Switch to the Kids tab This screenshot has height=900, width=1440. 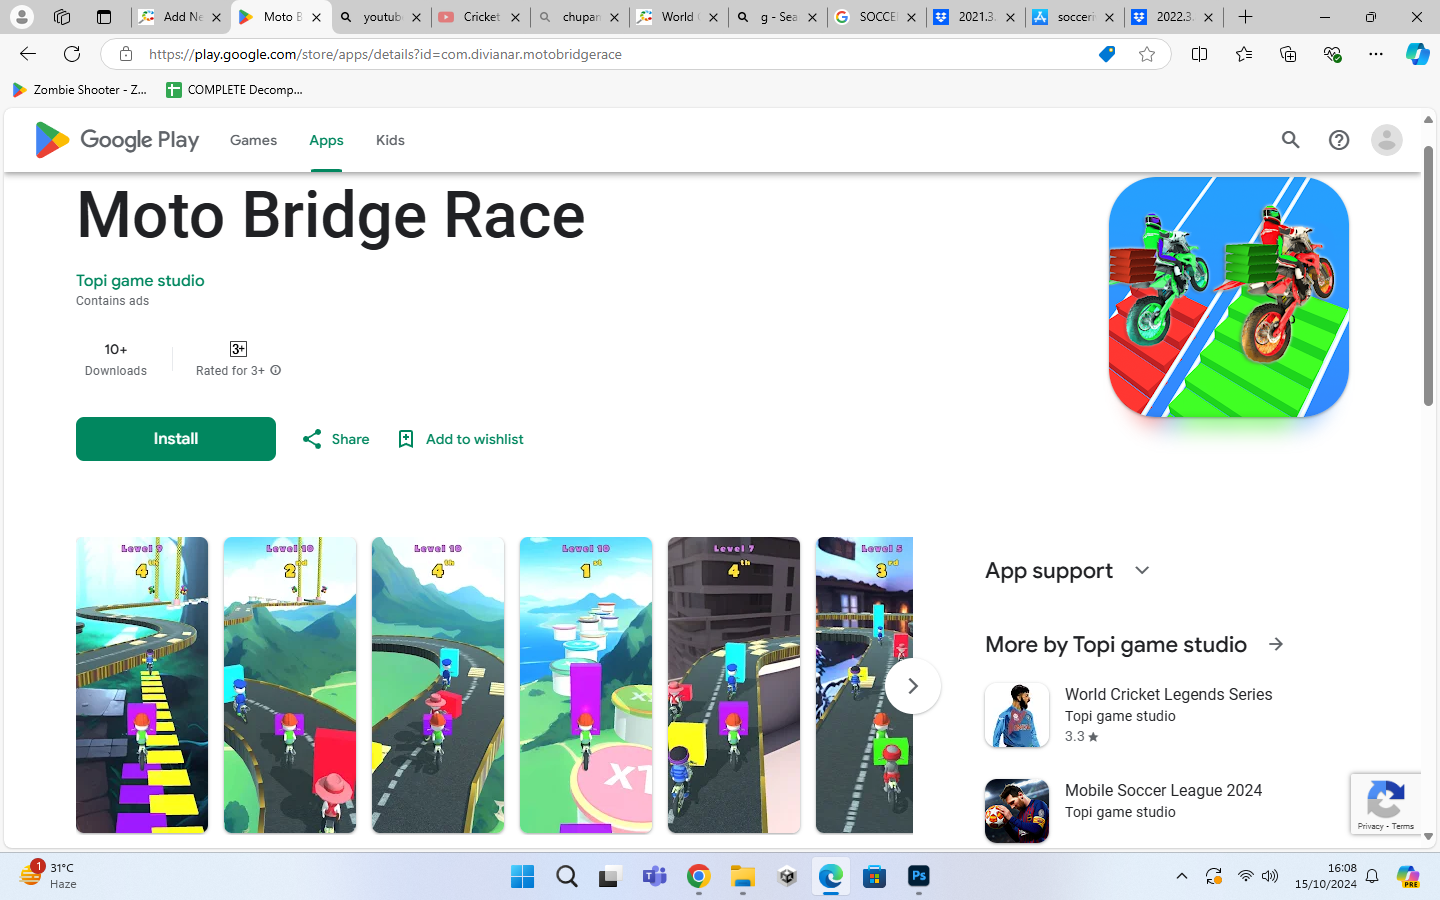click(x=390, y=140)
